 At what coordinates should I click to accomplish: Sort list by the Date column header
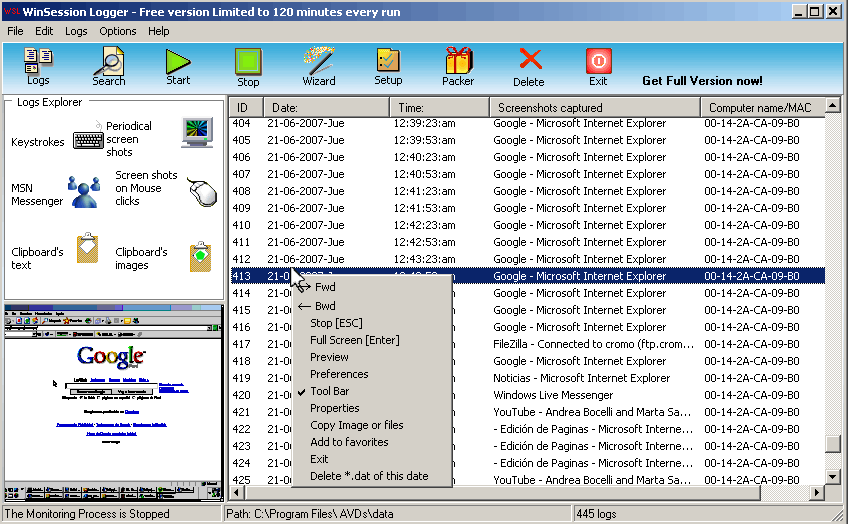coord(326,108)
